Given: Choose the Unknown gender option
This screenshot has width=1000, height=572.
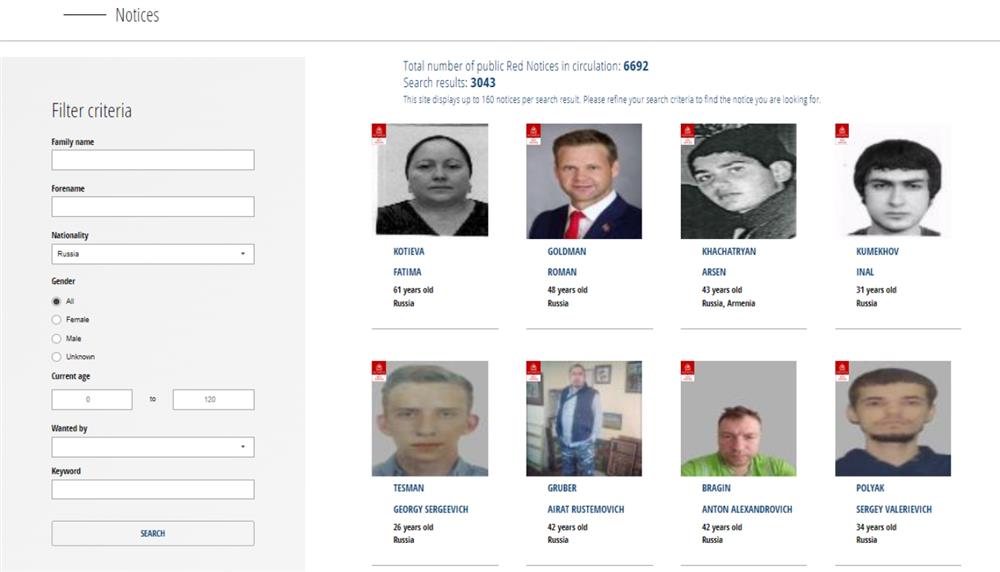Looking at the screenshot, I should pyautogui.click(x=56, y=357).
